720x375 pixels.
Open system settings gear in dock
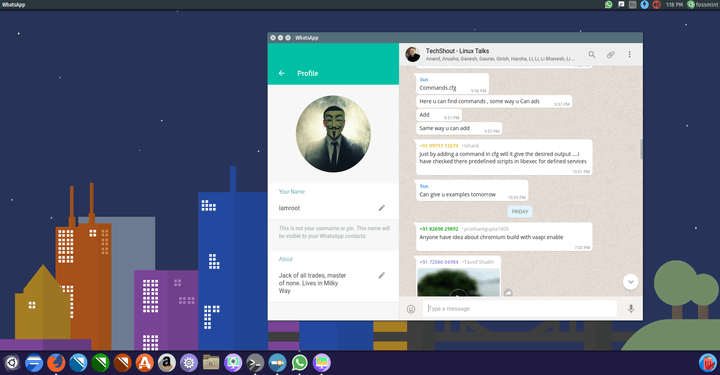point(189,363)
